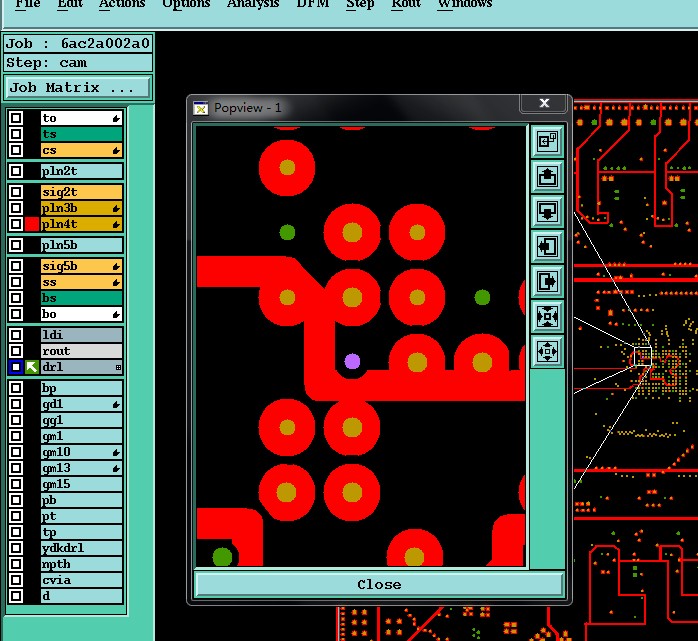Open the File menu
Screen dimensions: 698x641
click(x=28, y=4)
